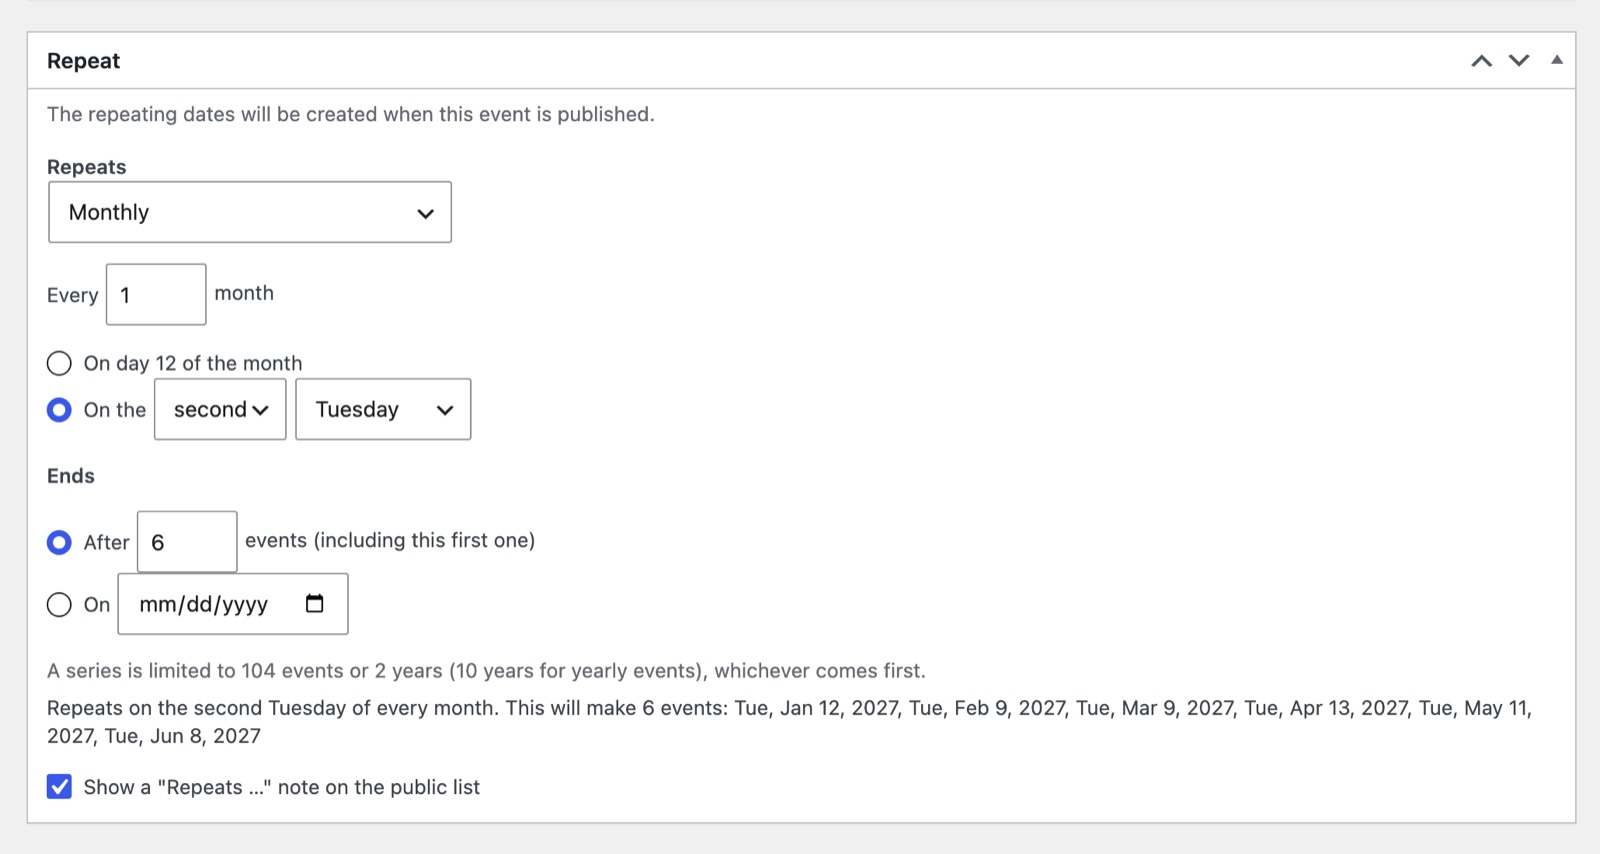
Task: Click the After events count field
Action: (x=187, y=542)
